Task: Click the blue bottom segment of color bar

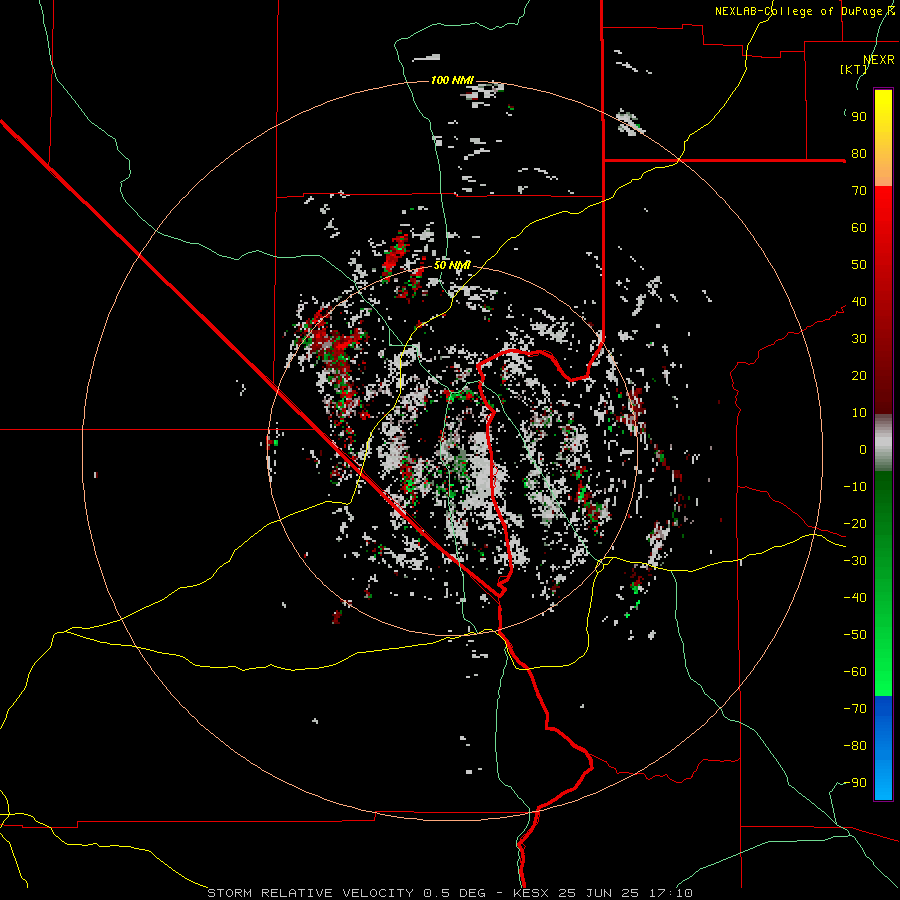Action: pos(883,747)
